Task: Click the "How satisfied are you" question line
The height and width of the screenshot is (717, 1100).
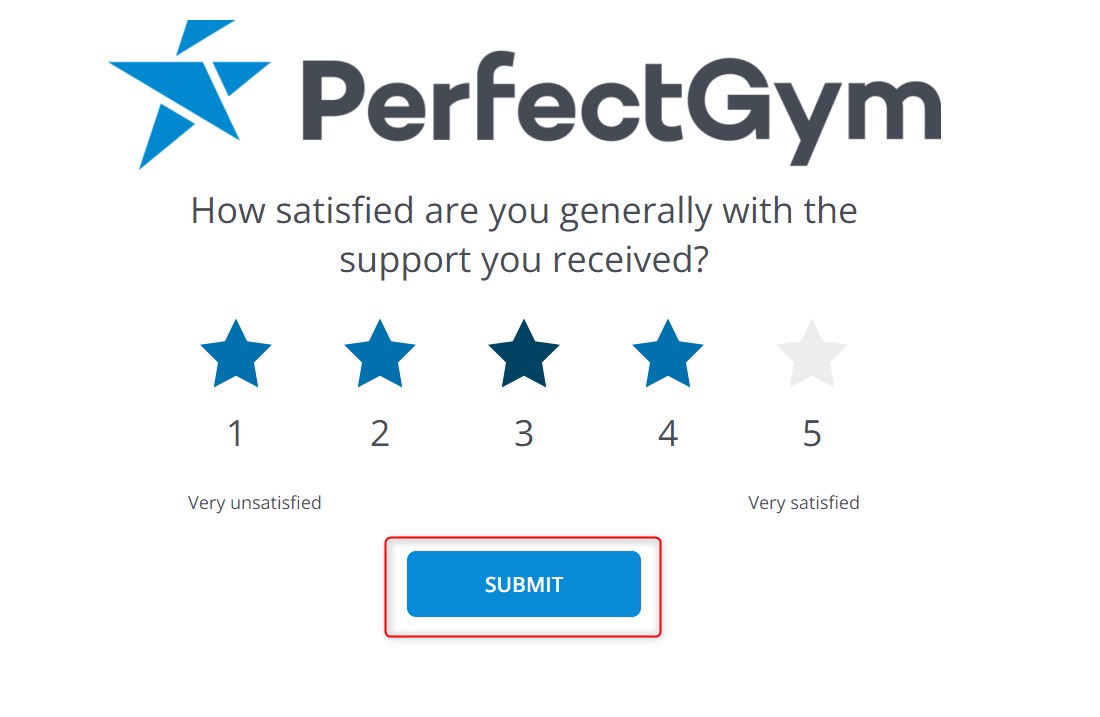Action: 524,212
